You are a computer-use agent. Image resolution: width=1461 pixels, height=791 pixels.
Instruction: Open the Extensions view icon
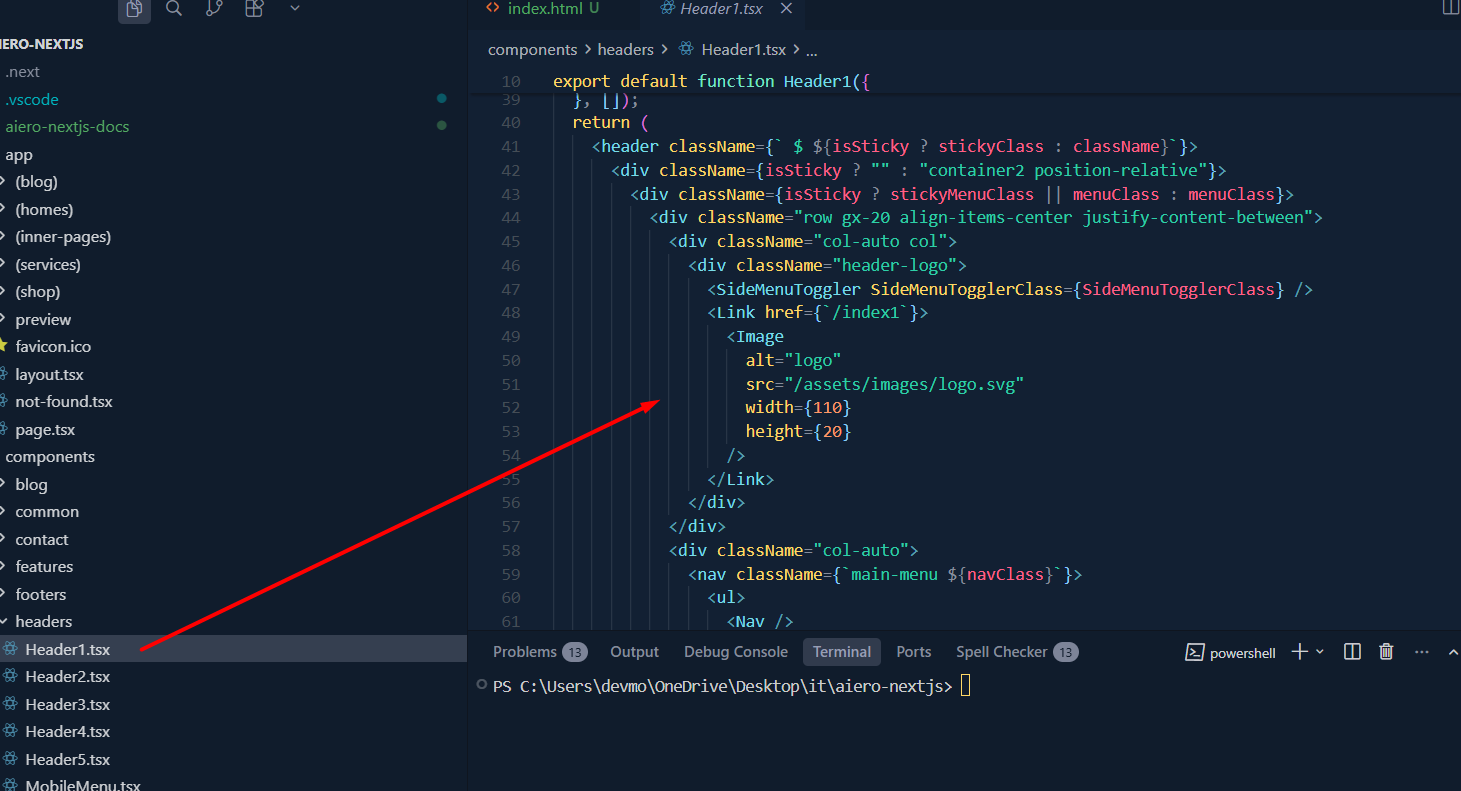pyautogui.click(x=254, y=9)
